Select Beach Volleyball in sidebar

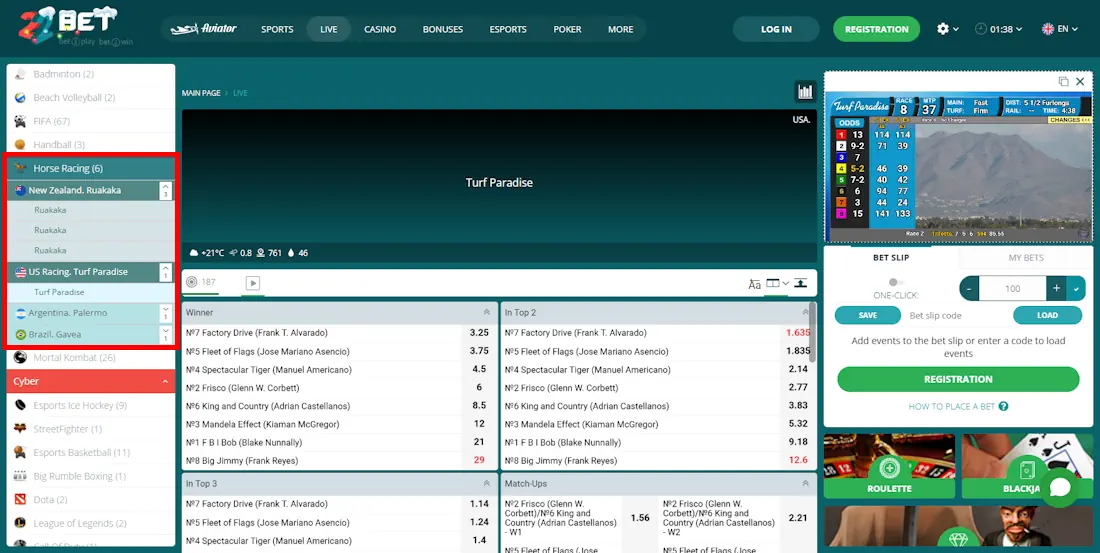91,98
